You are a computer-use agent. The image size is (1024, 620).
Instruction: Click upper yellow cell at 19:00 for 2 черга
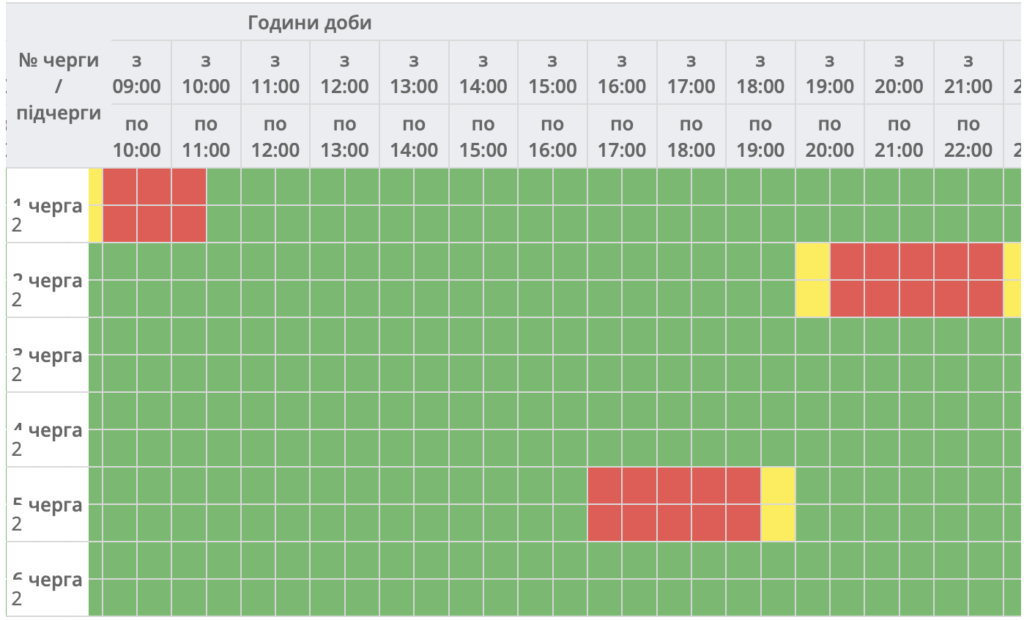click(x=813, y=261)
